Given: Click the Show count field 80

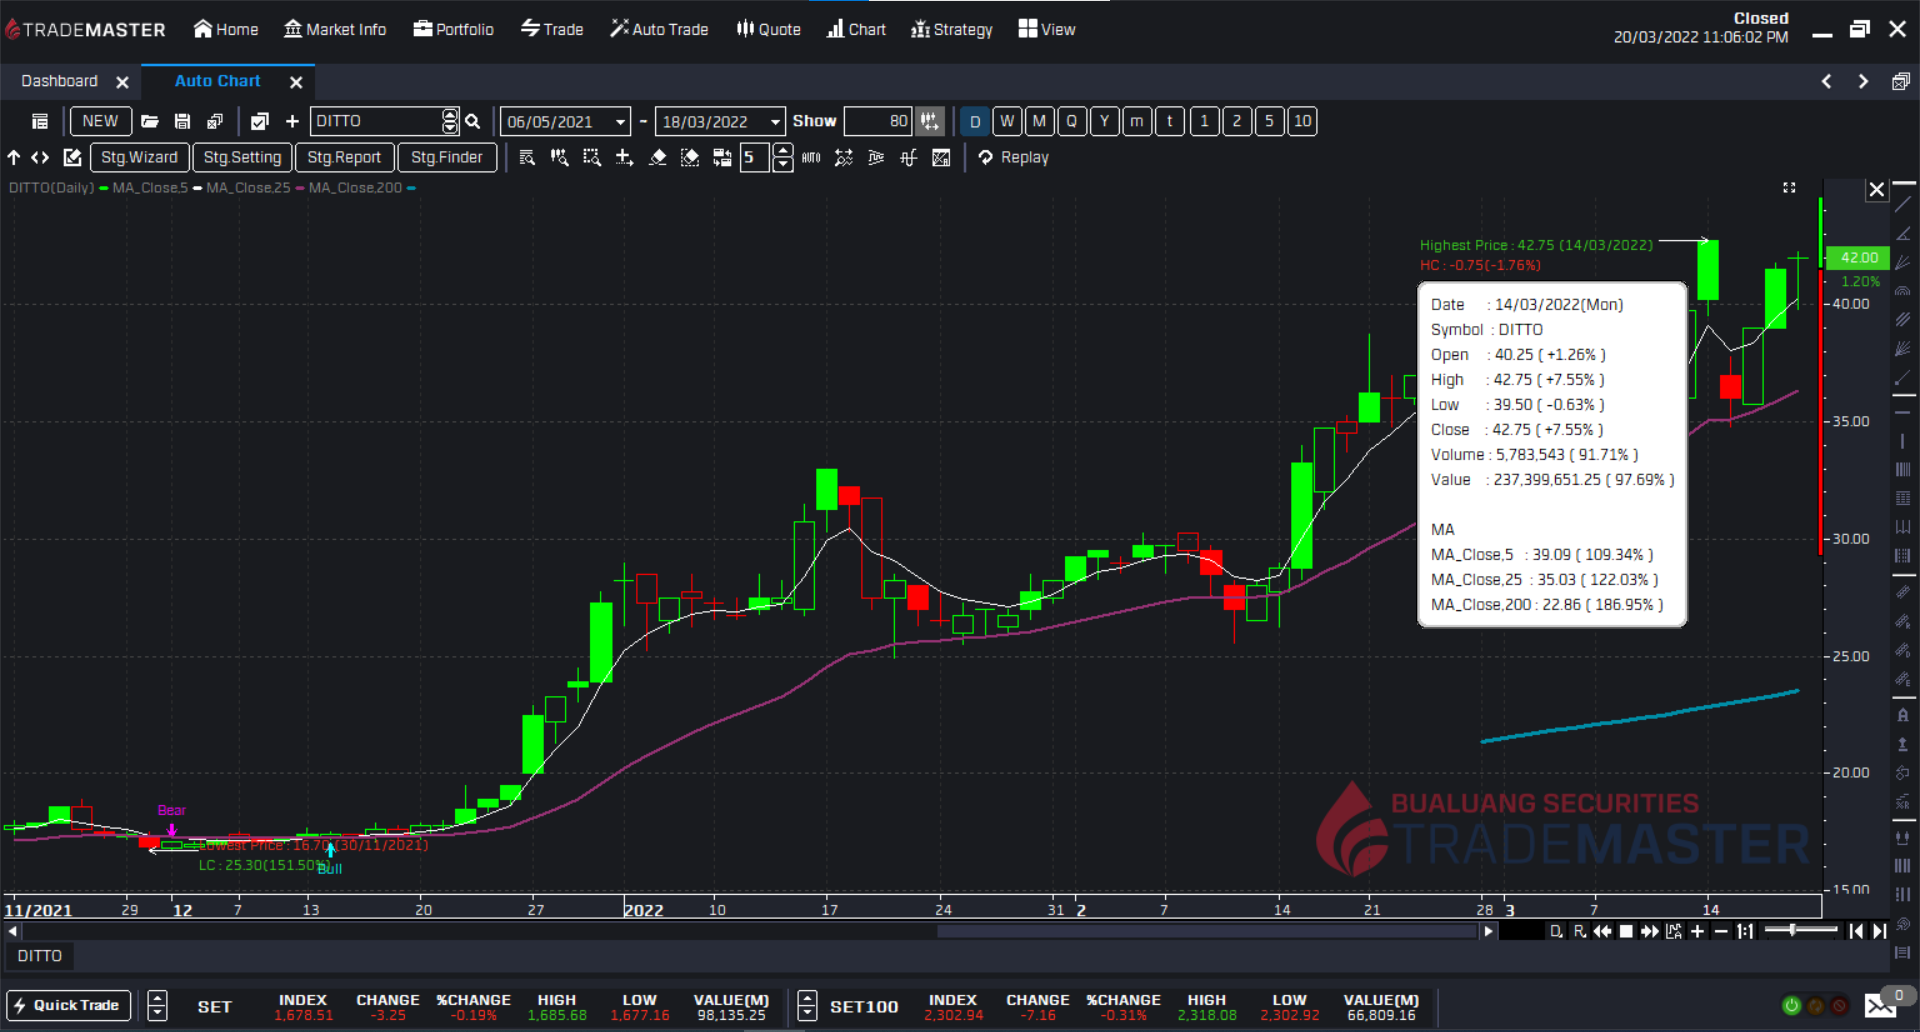Looking at the screenshot, I should 879,121.
